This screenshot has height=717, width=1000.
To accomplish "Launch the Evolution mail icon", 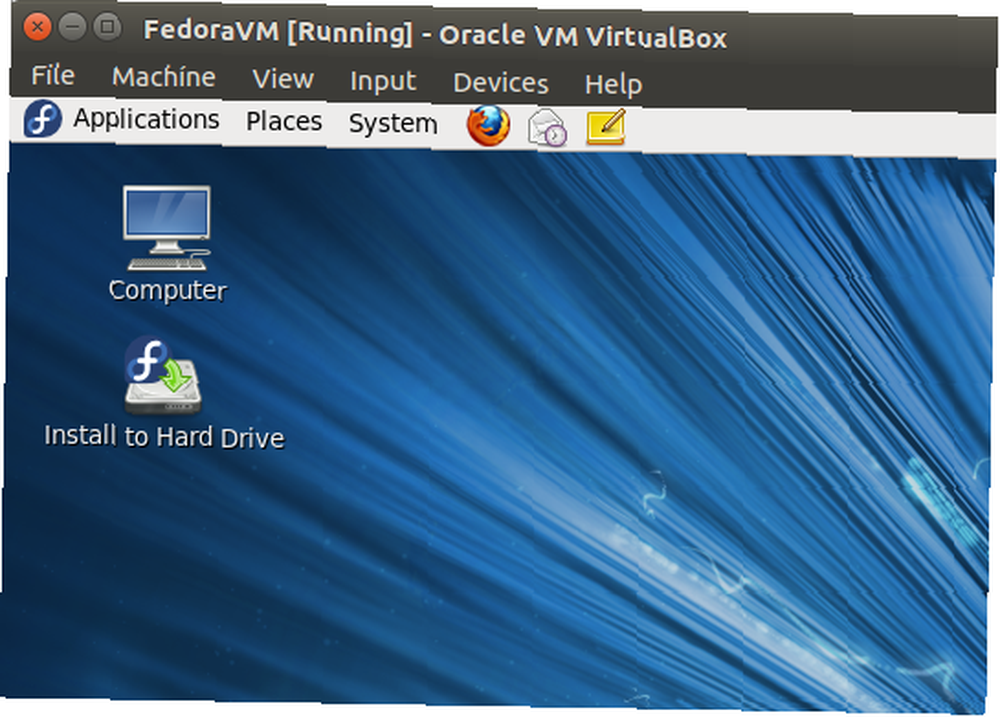I will [x=547, y=127].
